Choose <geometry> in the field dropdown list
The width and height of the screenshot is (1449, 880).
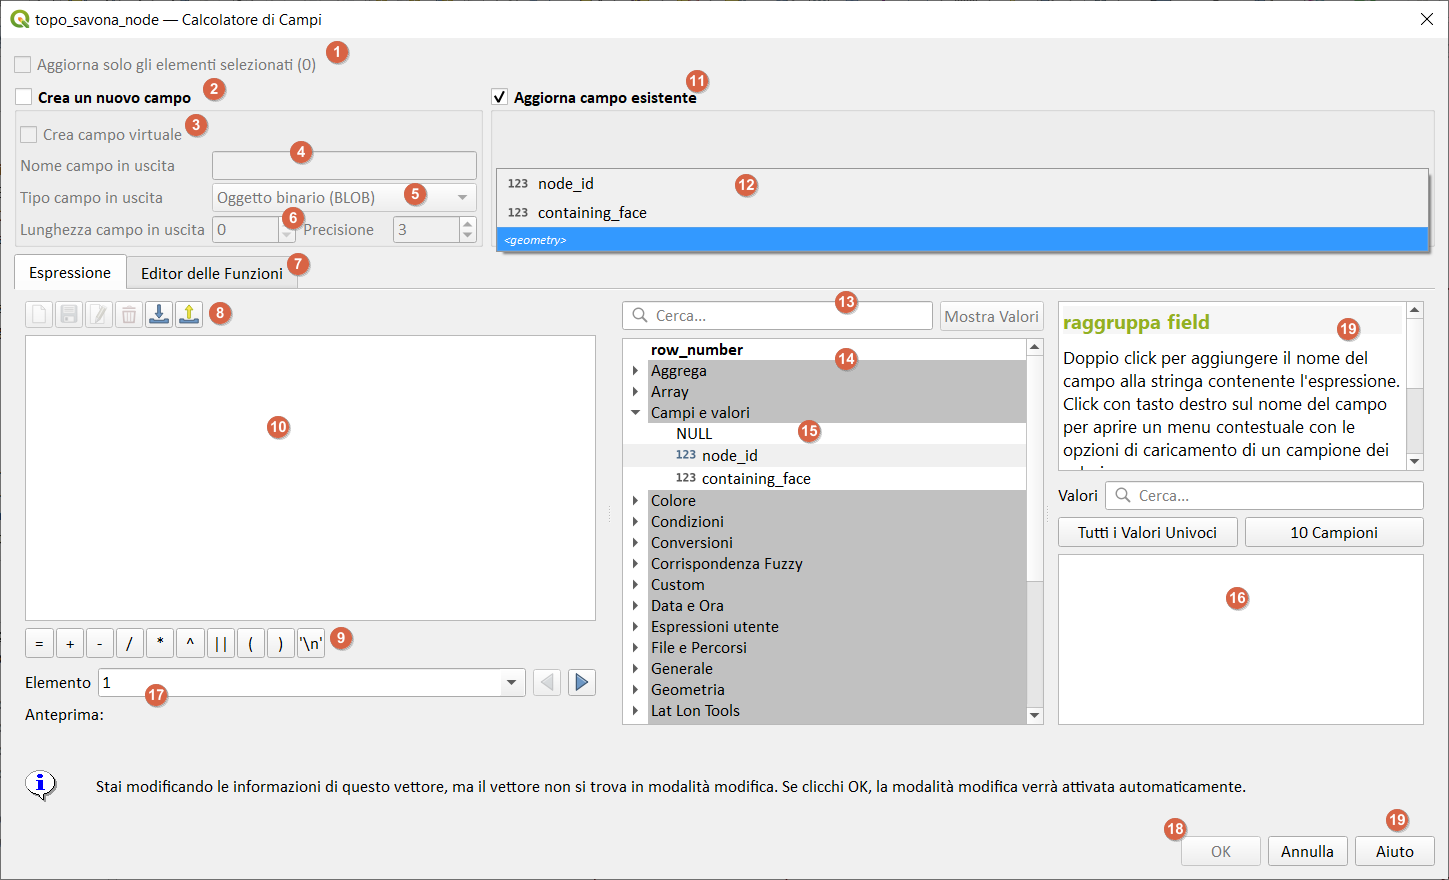pyautogui.click(x=962, y=240)
